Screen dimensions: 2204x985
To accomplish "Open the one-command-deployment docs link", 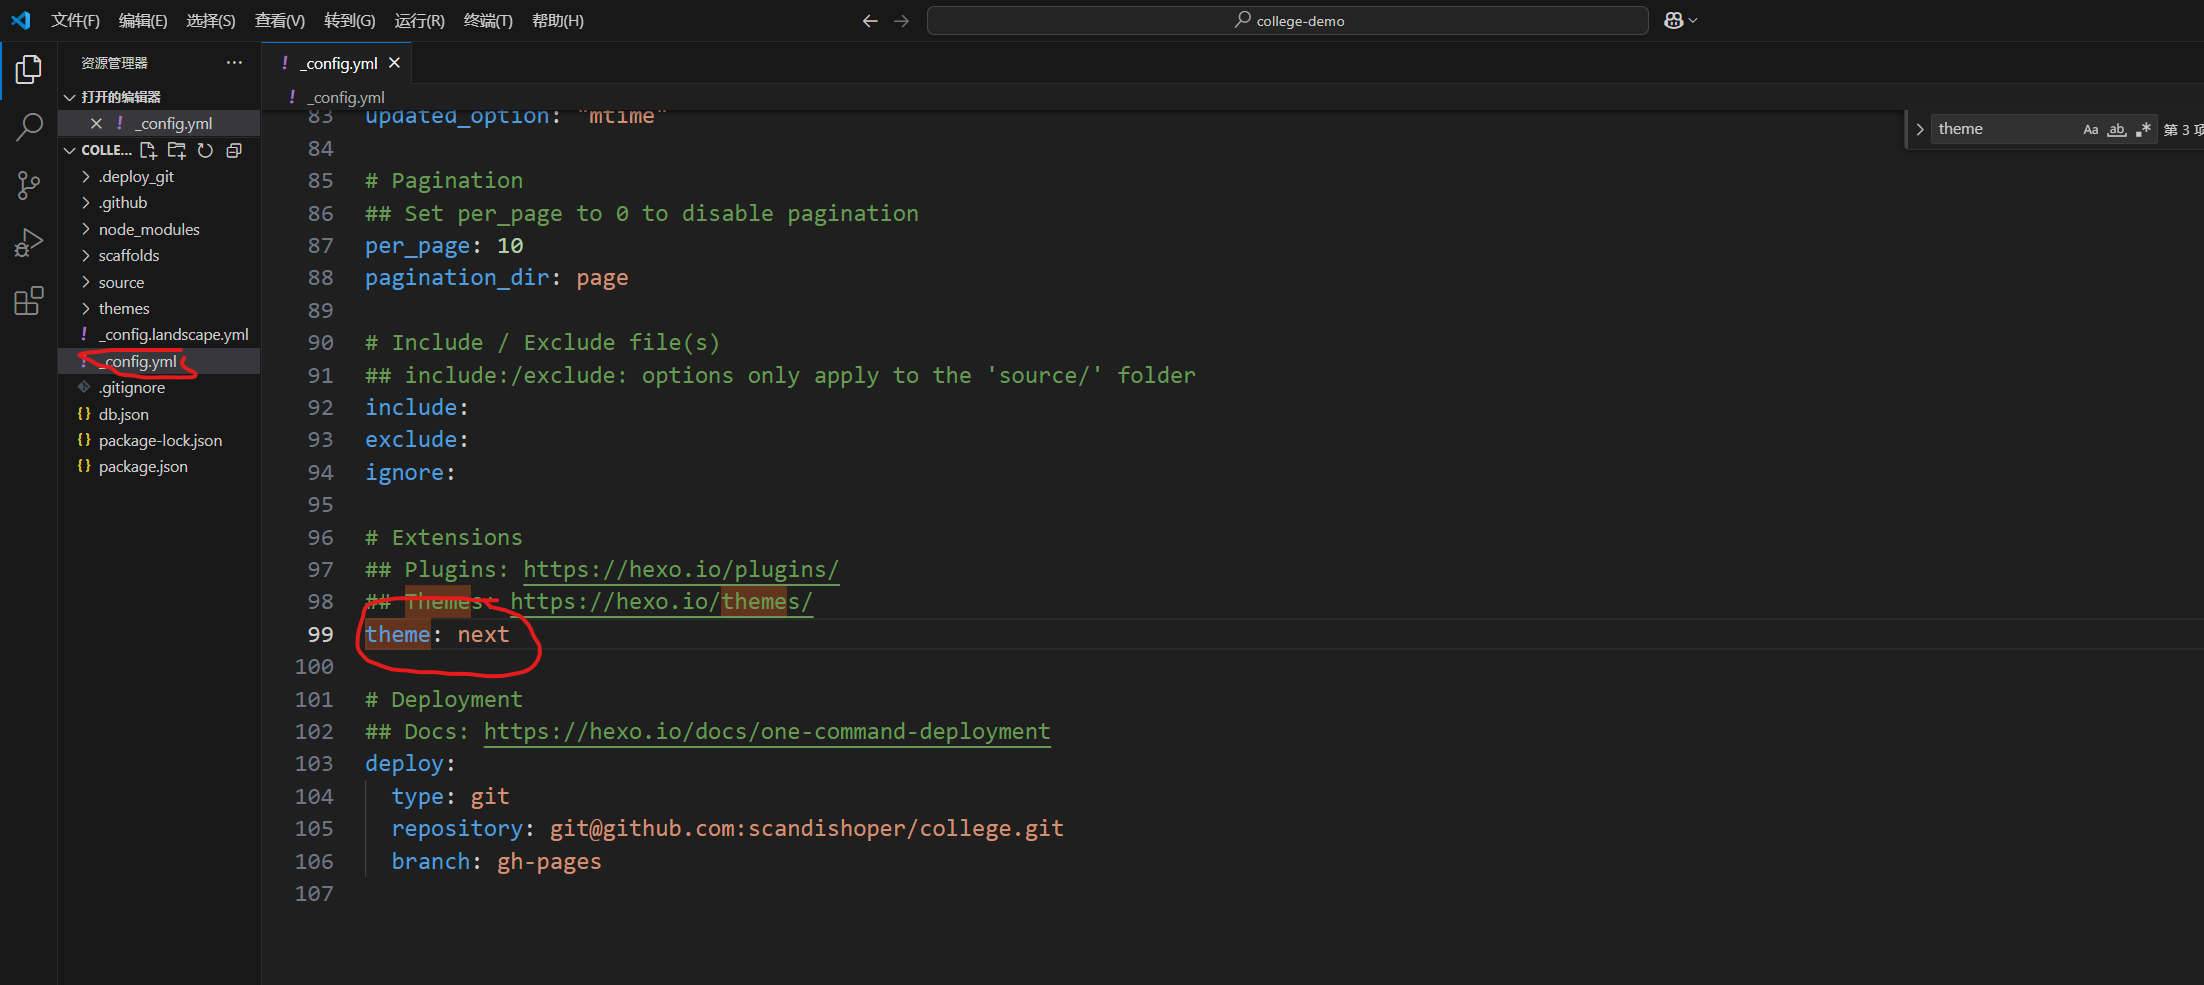I will tap(766, 731).
